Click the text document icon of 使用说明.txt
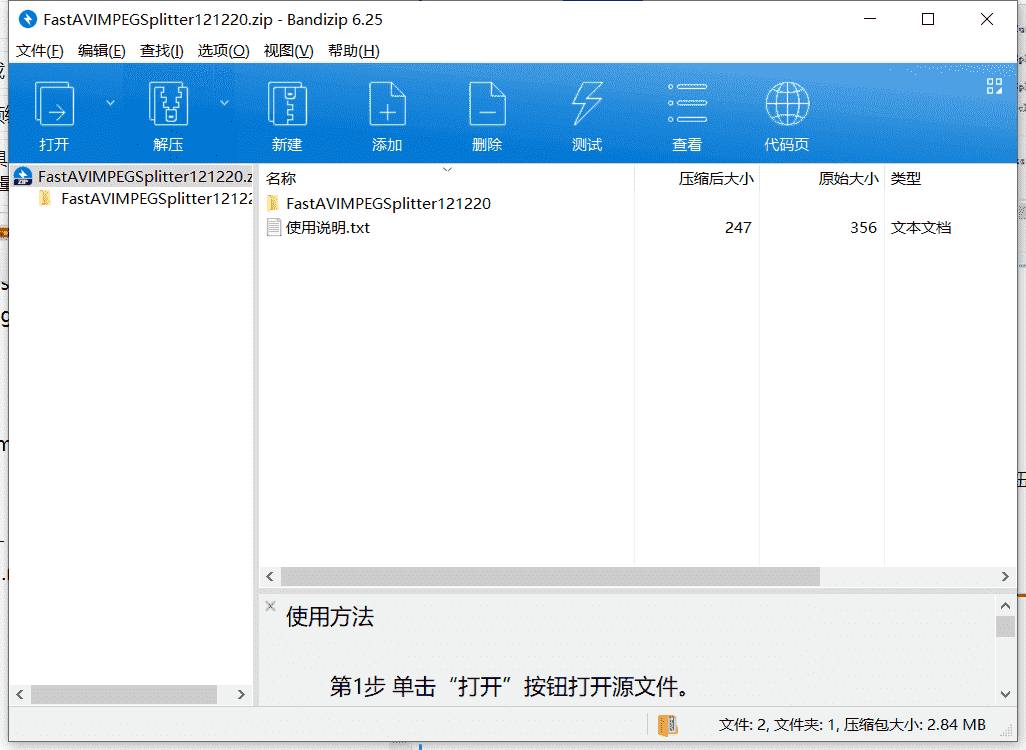The image size is (1026, 750). pyautogui.click(x=274, y=228)
